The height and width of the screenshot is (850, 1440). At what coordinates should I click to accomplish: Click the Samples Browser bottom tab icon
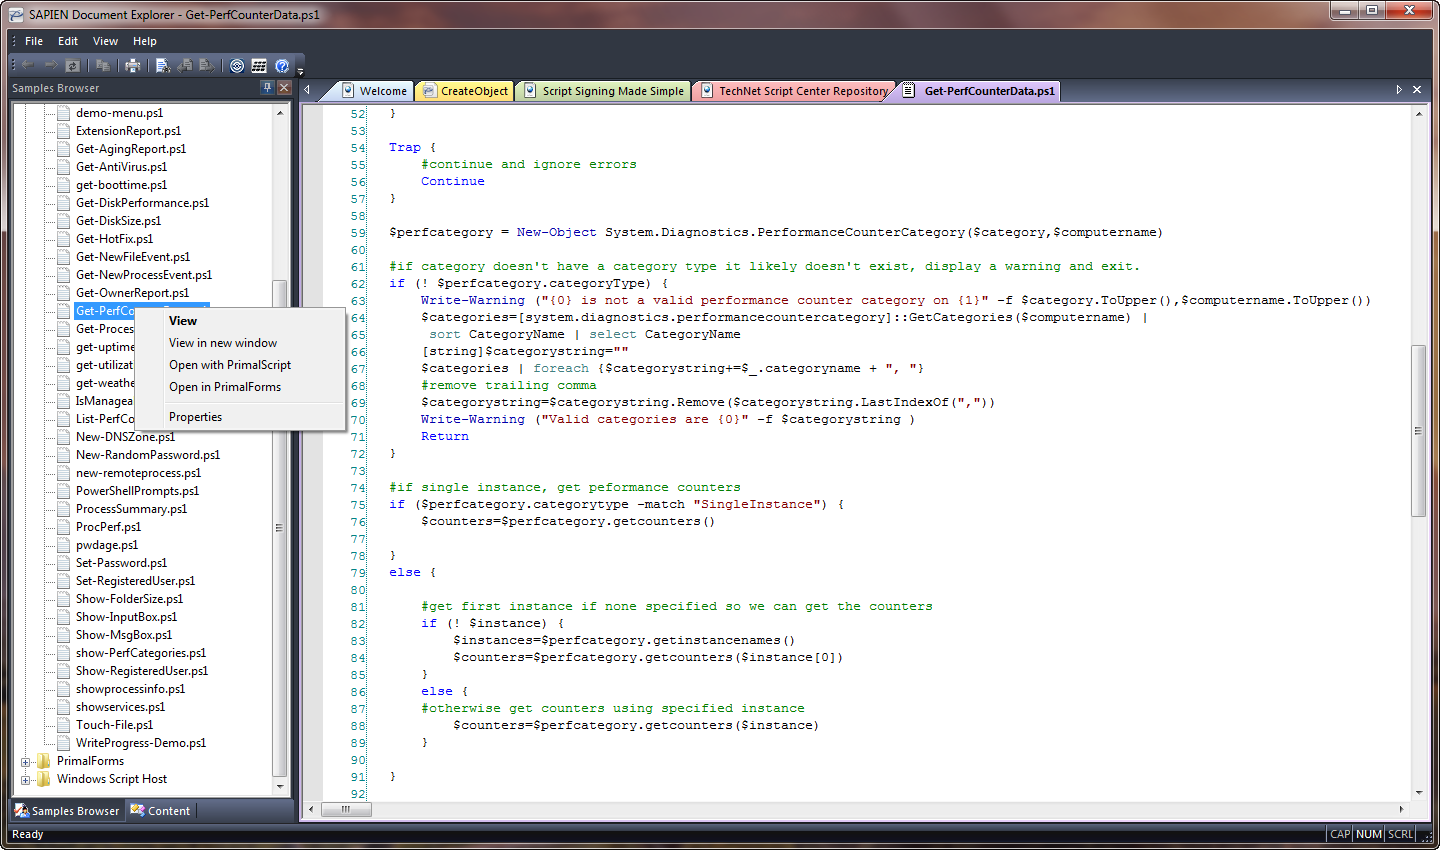click(22, 810)
